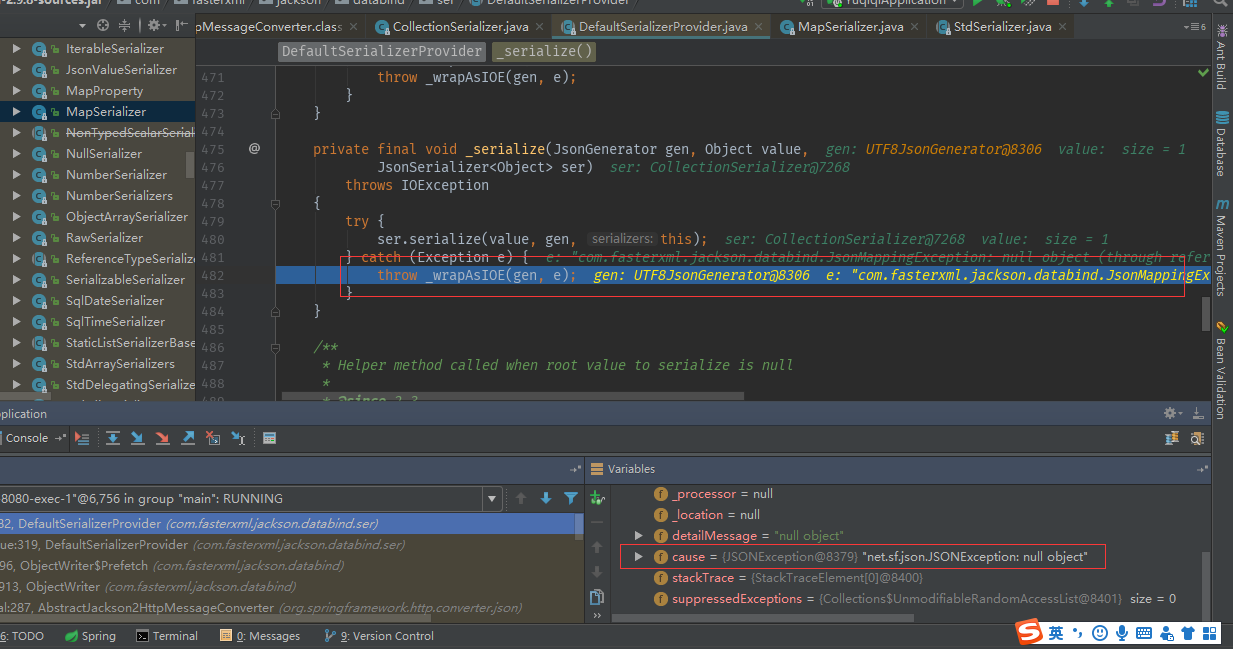This screenshot has height=649, width=1233.
Task: Click the Step Into debugger icon
Action: coord(137,438)
